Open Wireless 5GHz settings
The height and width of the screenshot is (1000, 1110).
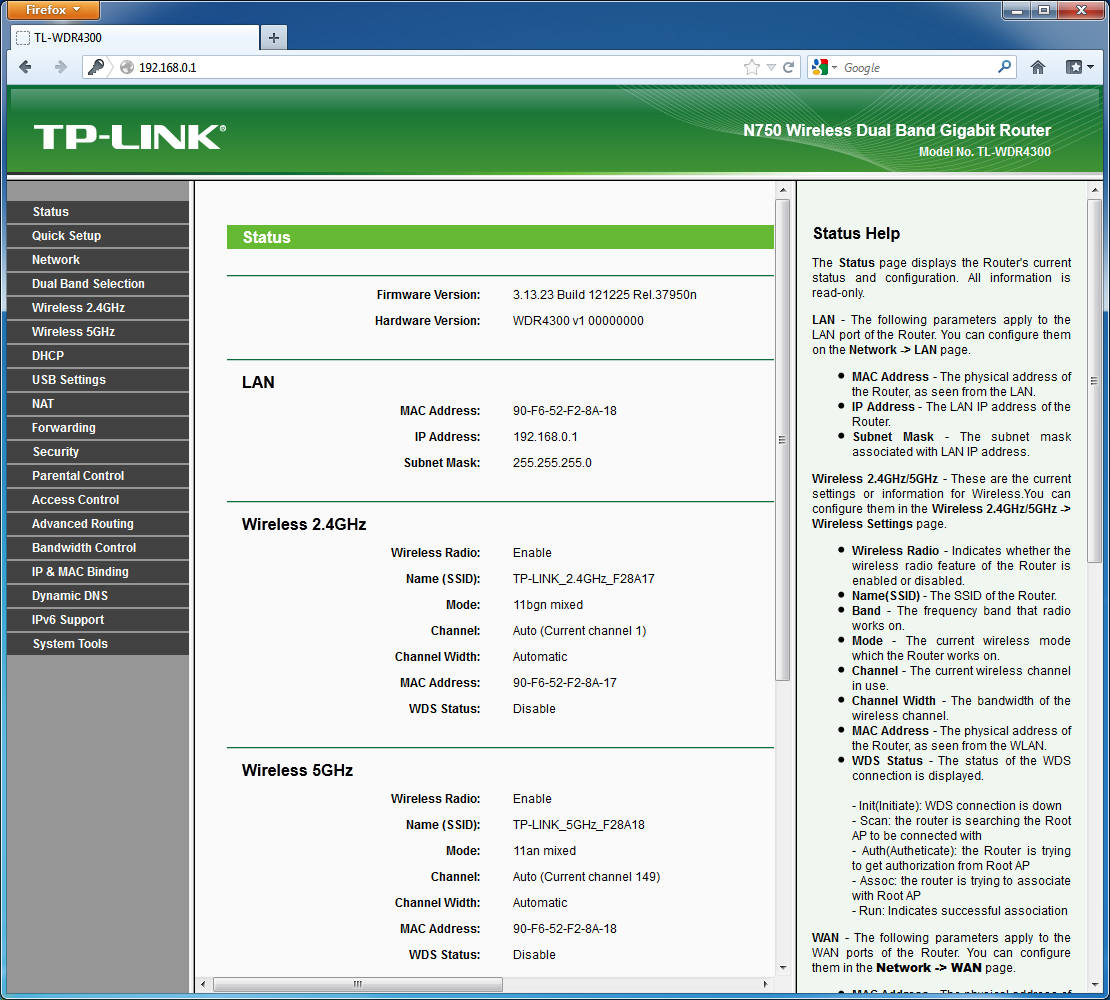click(98, 332)
